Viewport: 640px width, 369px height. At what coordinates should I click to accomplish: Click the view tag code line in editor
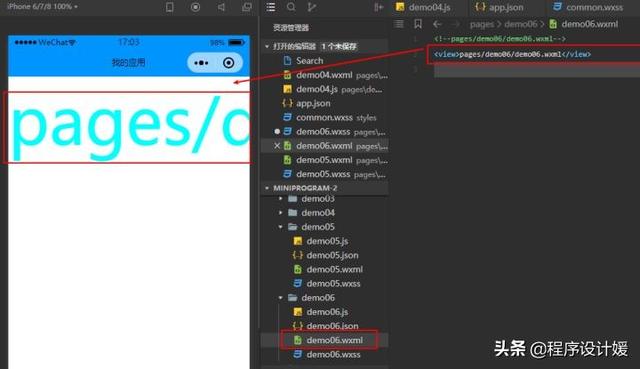click(513, 54)
